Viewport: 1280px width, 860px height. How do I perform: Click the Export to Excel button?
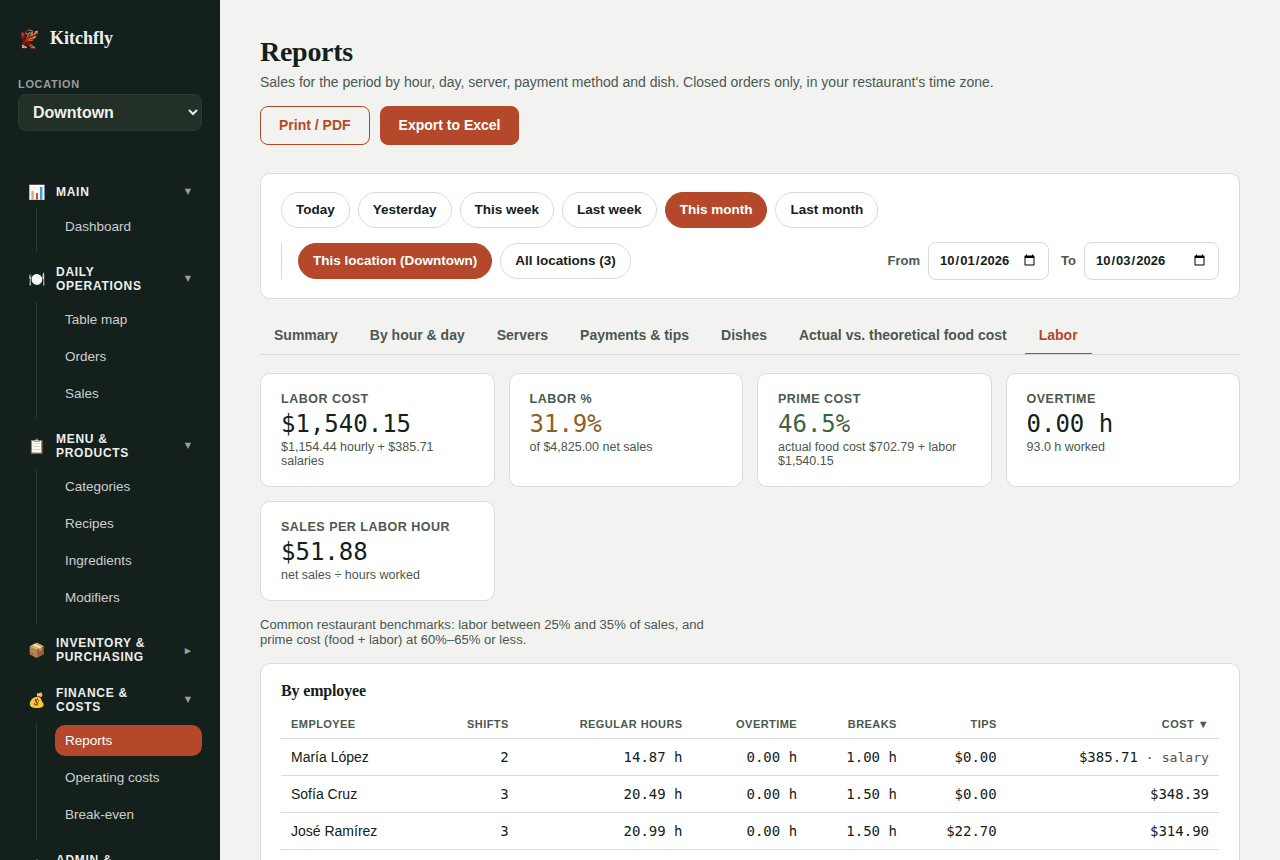449,126
